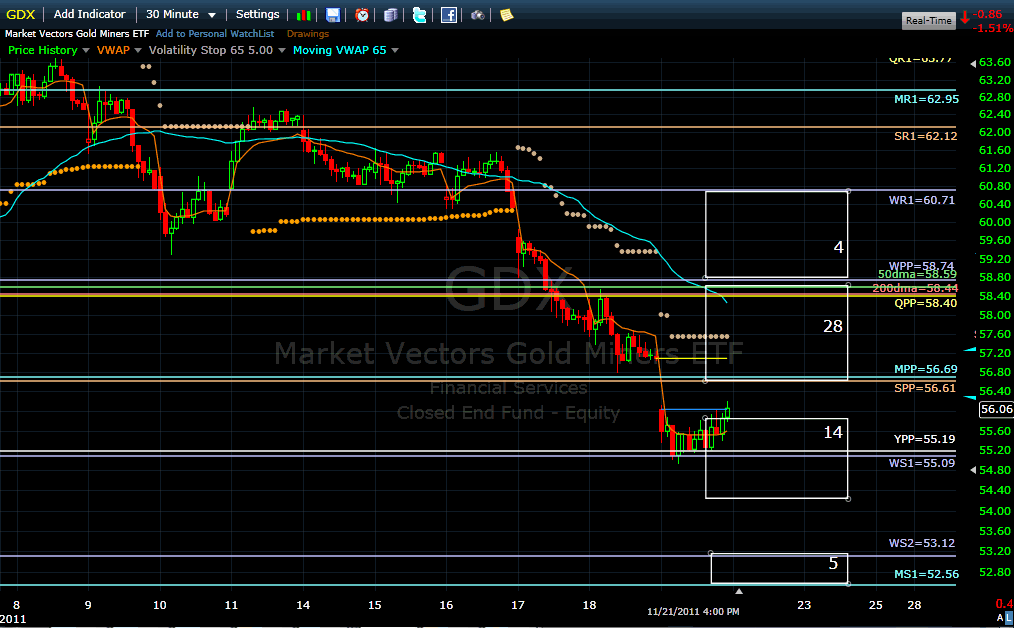The width and height of the screenshot is (1014, 628).
Task: Share the chart on Facebook
Action: tap(449, 15)
